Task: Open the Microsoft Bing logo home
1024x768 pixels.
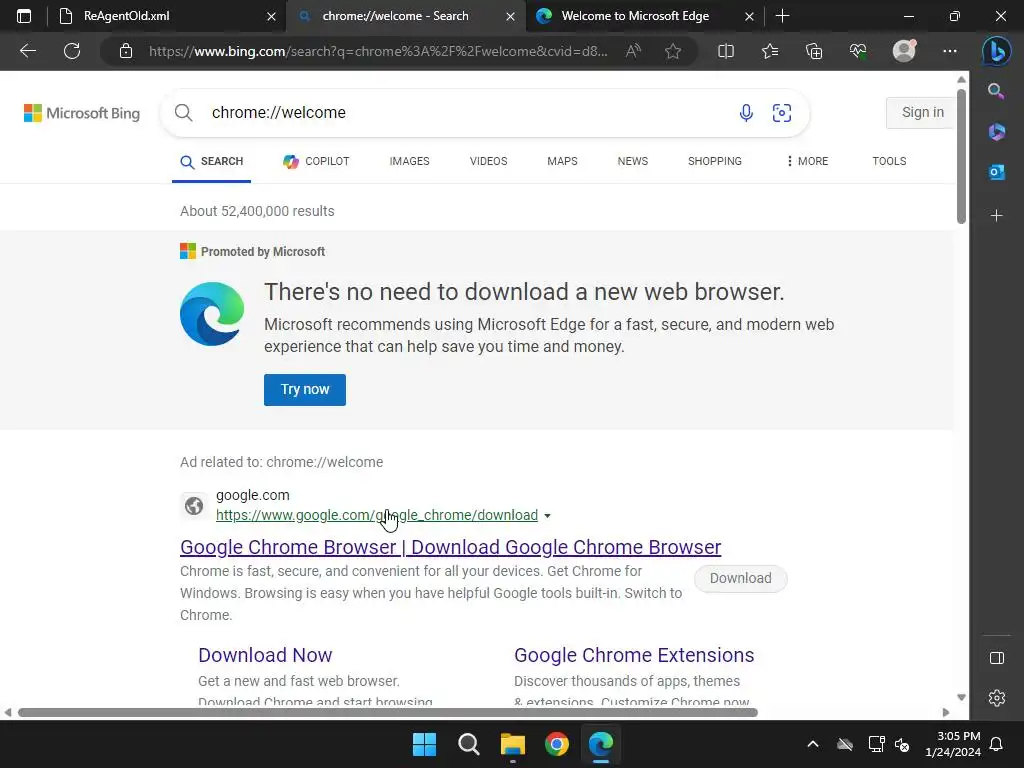Action: coord(82,113)
